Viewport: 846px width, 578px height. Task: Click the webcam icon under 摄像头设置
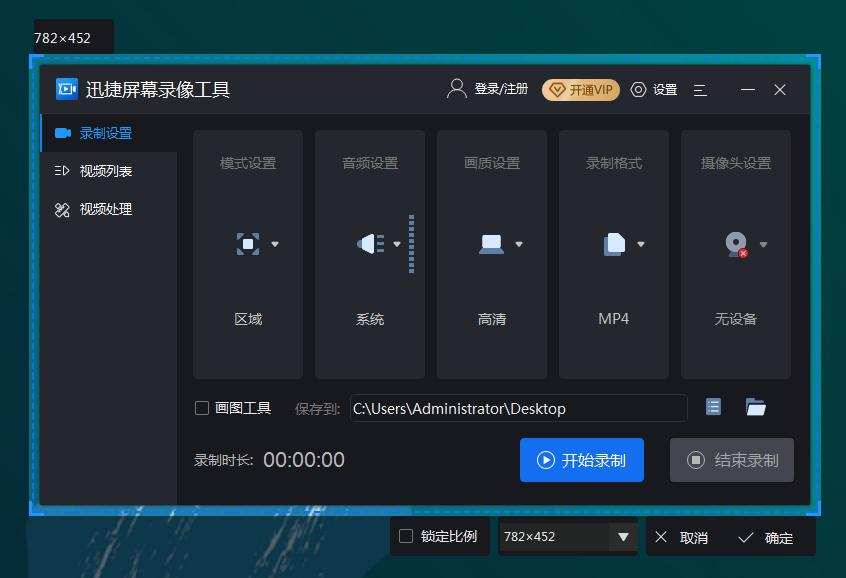point(737,244)
